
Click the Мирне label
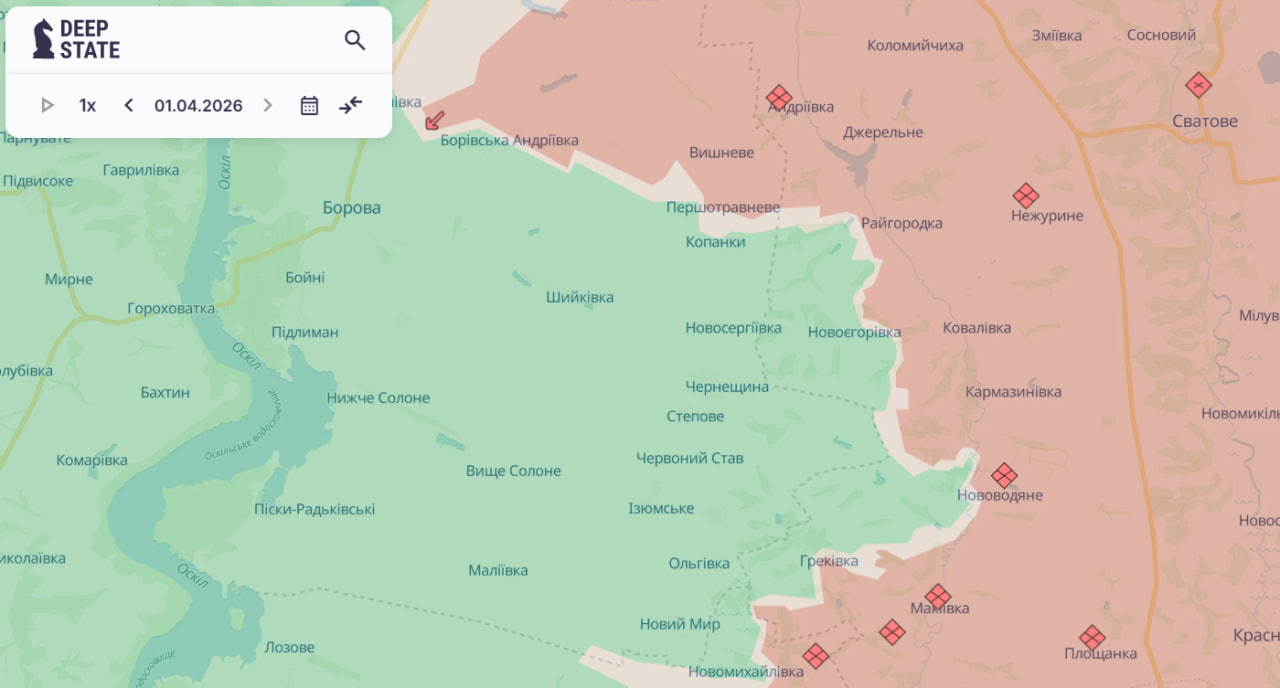coord(69,279)
